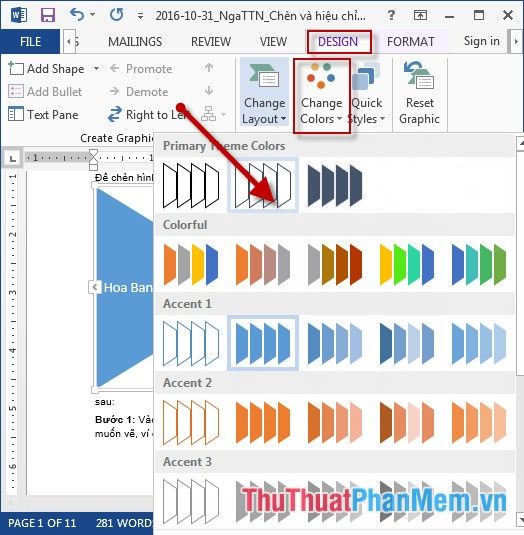
Task: Move selection up arrow icon
Action: 209,68
